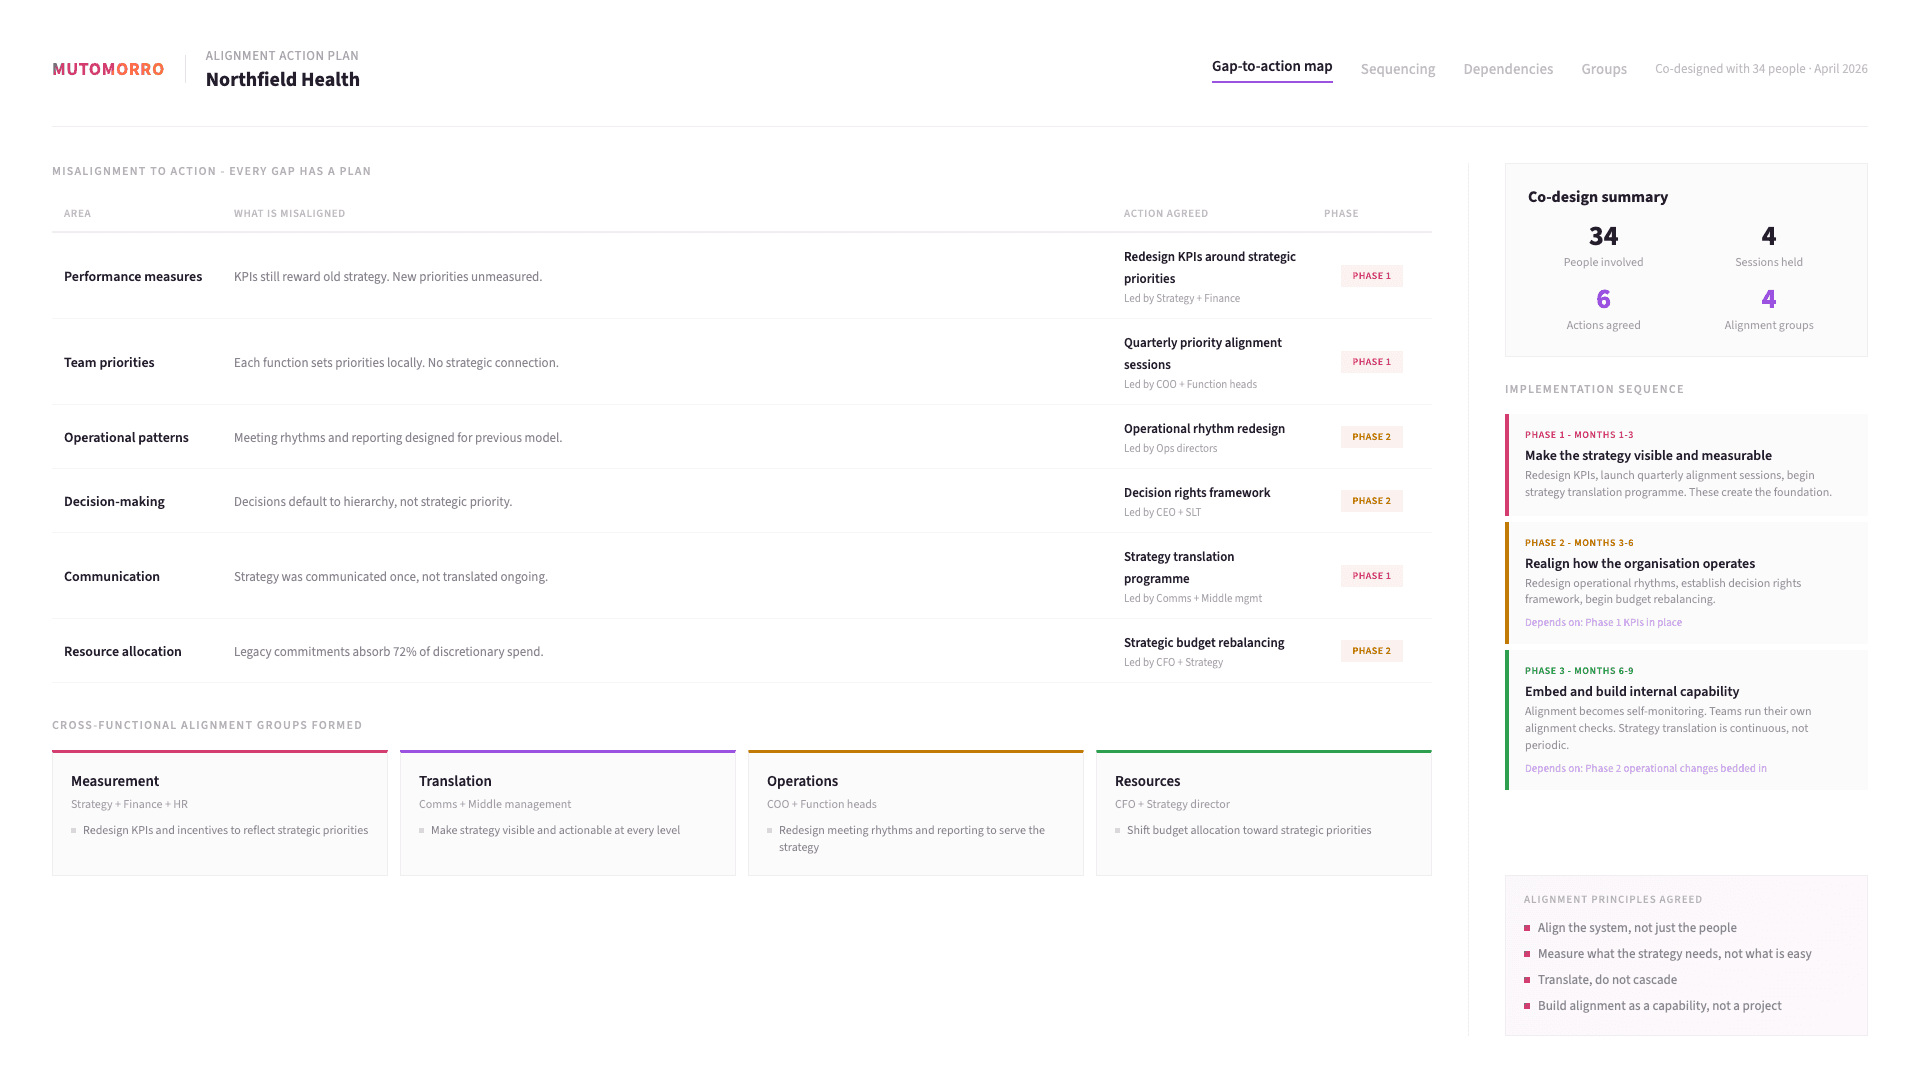Click the PHASE 1 badge for Strategy translation programme
1920x1080 pixels.
pyautogui.click(x=1371, y=576)
